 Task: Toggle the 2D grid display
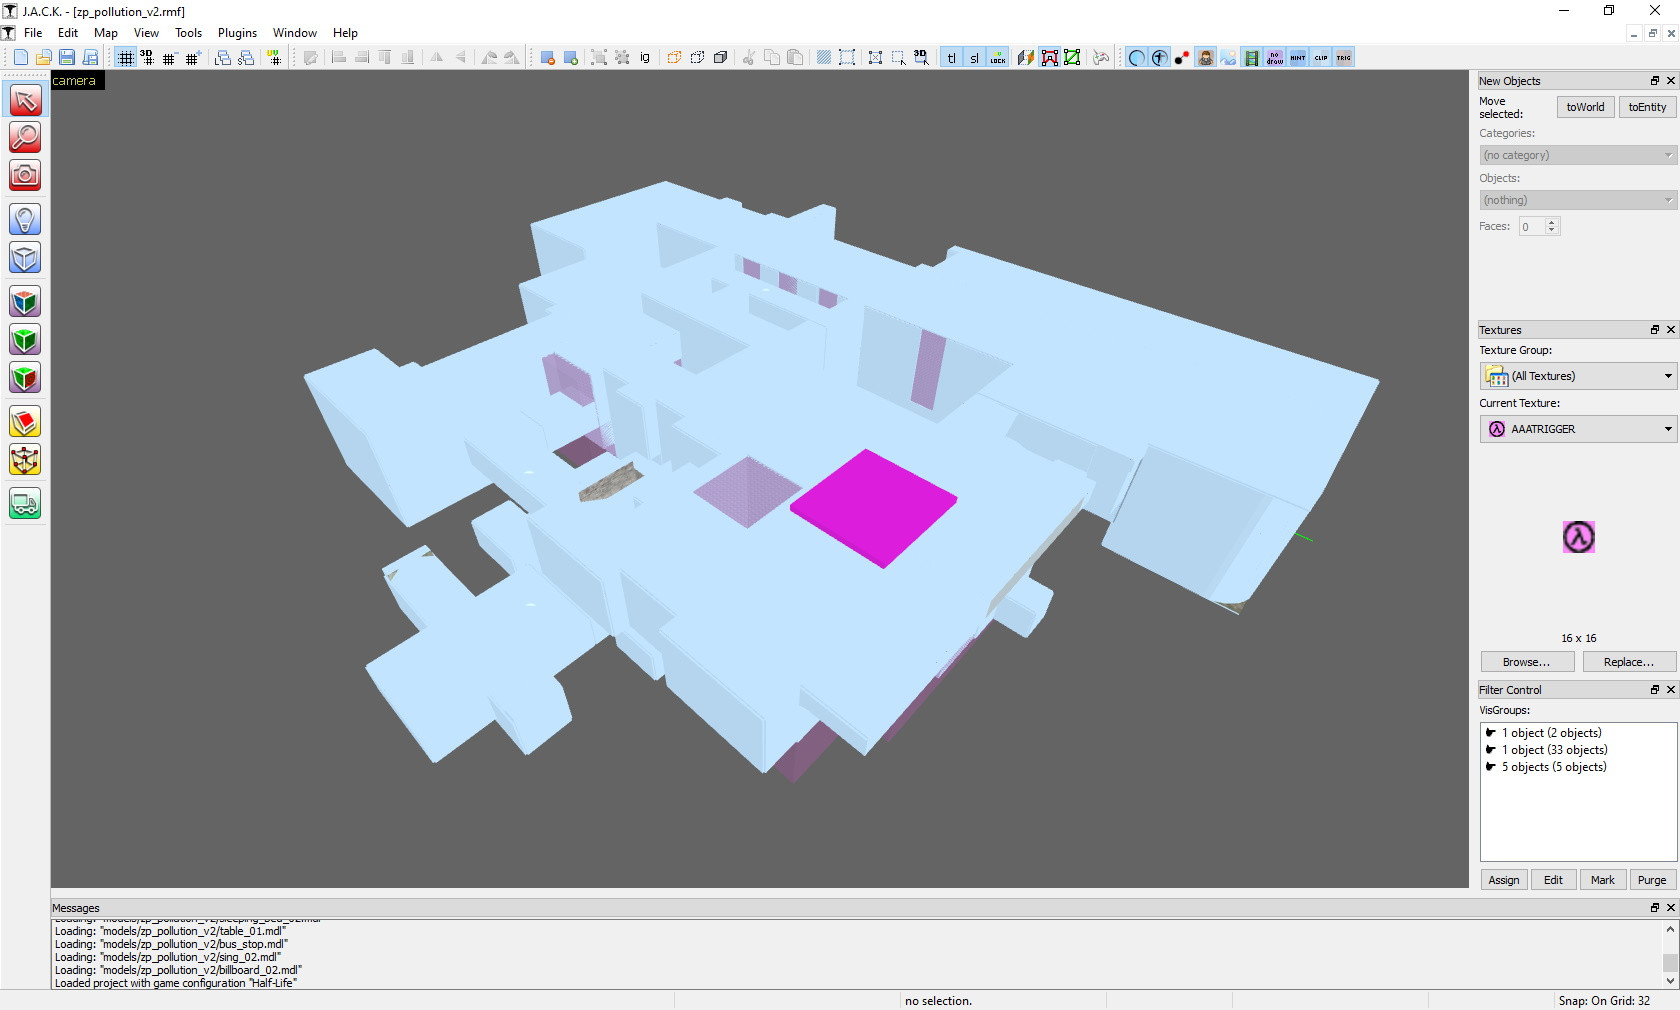(125, 58)
